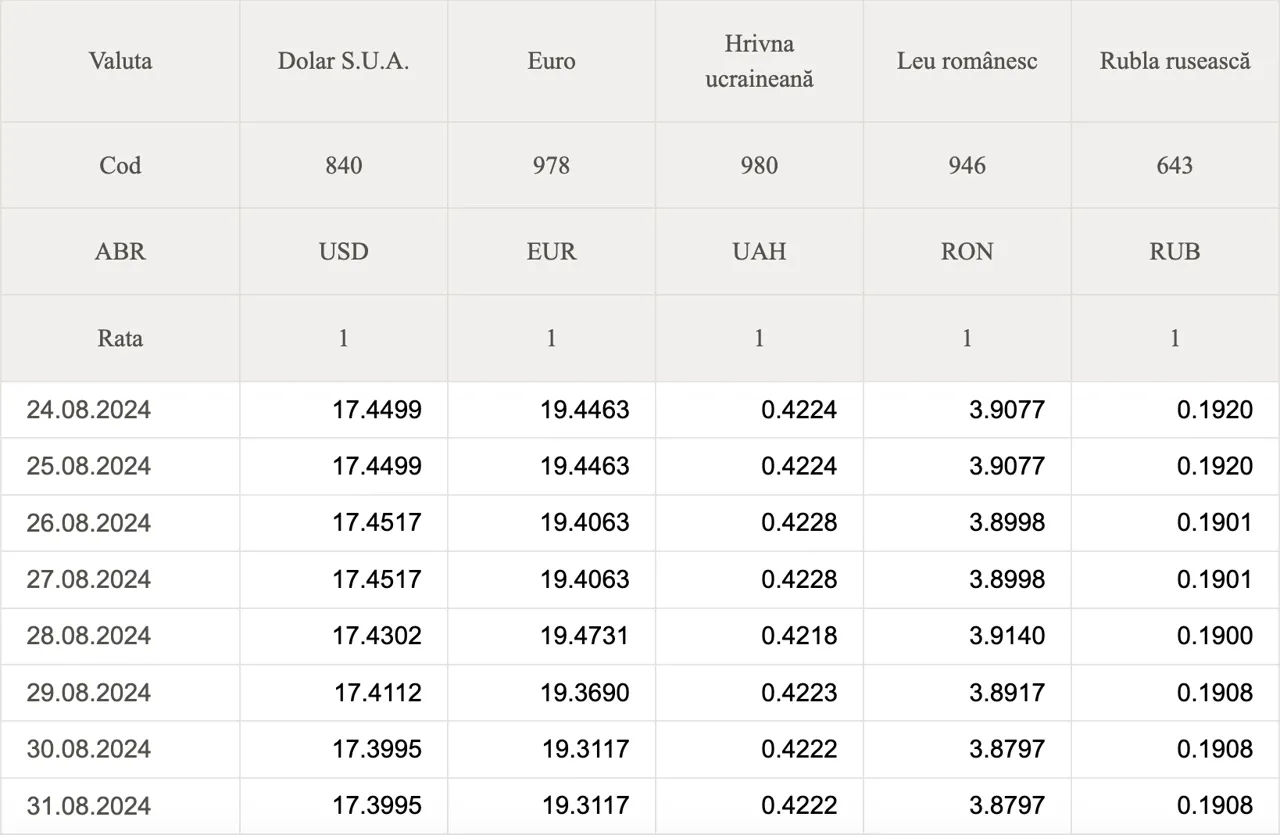Click the currency code 643 cell
Screen dimensions: 1280x835
[x=1175, y=165]
